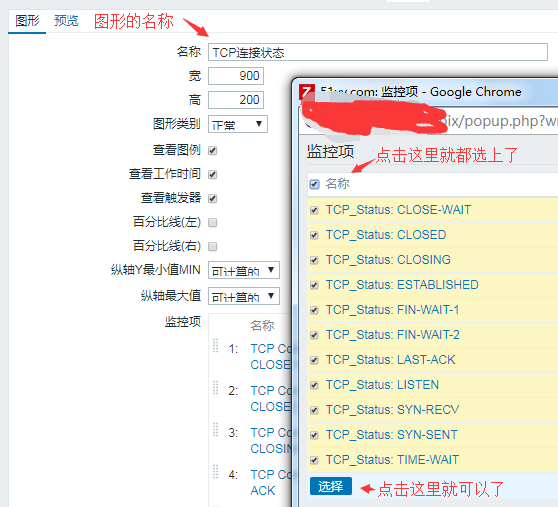Uncheck TCP_Status: ESTABLISHED checkbox
558x507 pixels.
click(x=314, y=285)
